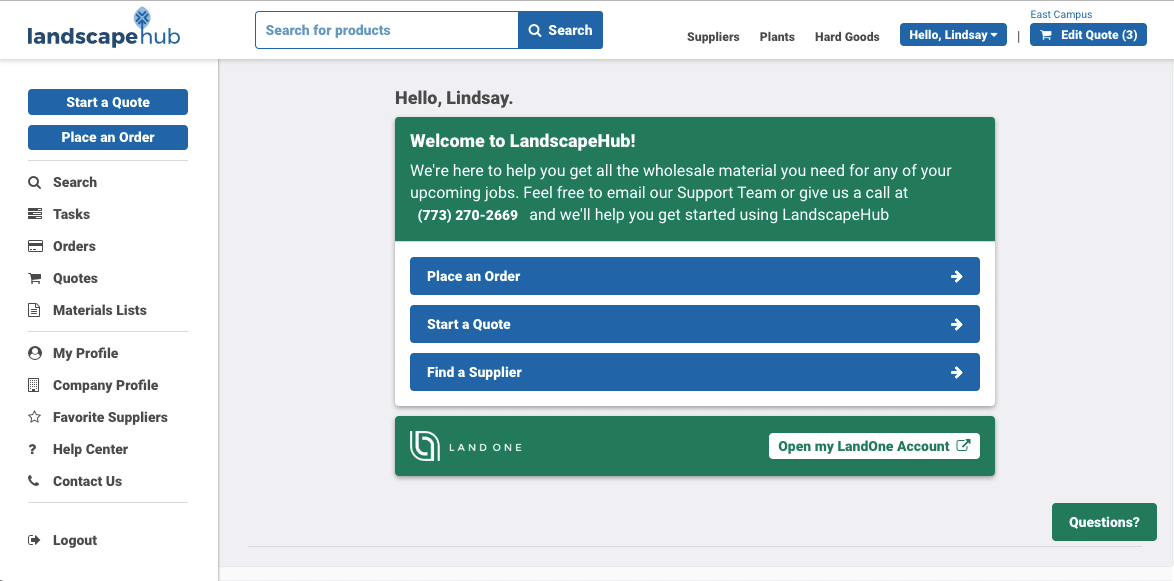Click the arrow on Place an Order card button
1174x581 pixels.
point(956,276)
